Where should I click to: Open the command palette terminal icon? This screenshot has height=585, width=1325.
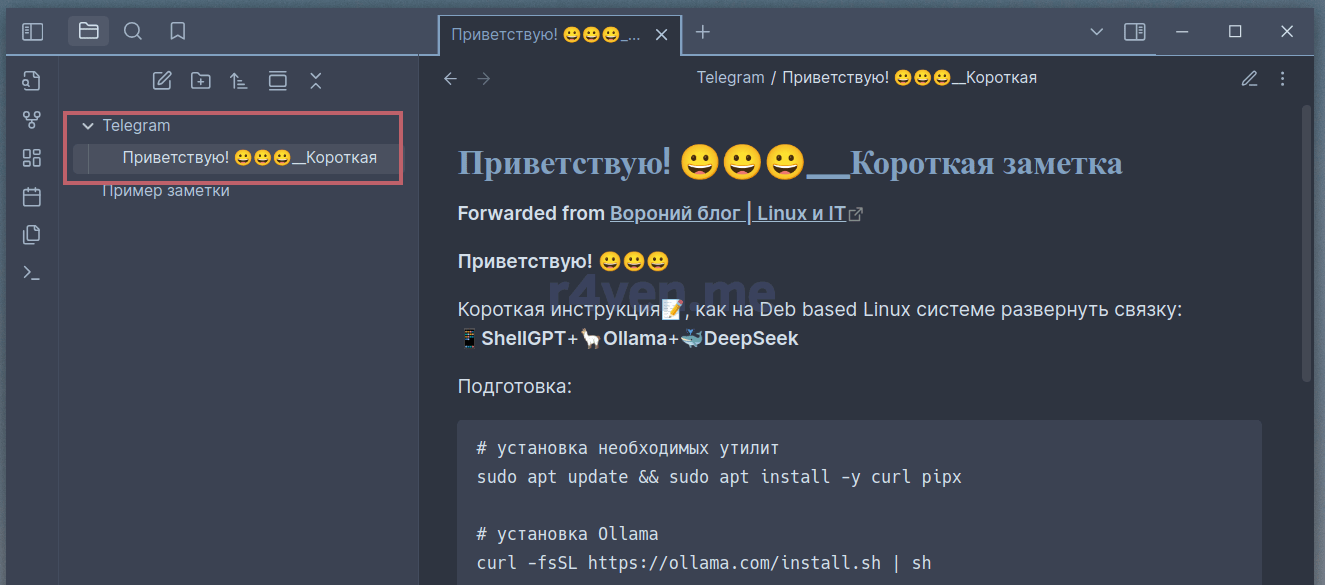(32, 273)
